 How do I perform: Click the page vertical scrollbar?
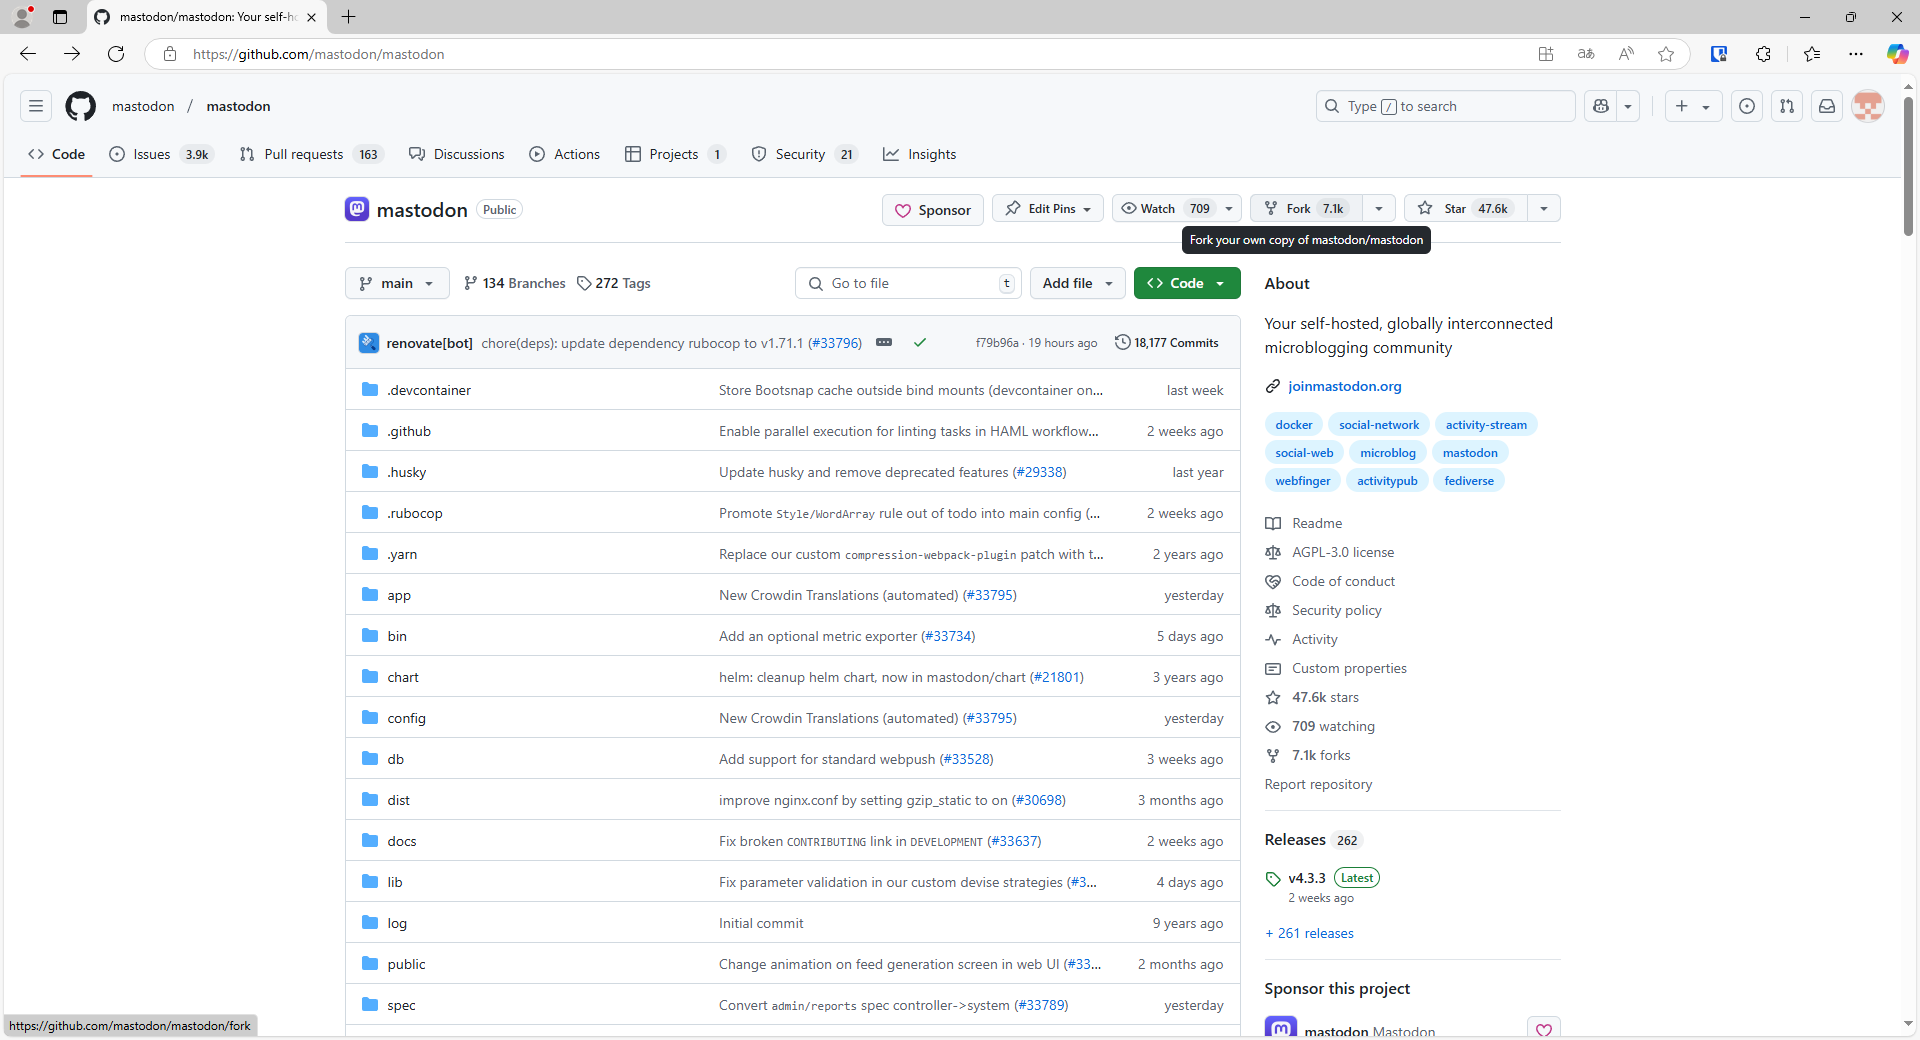click(x=1908, y=166)
